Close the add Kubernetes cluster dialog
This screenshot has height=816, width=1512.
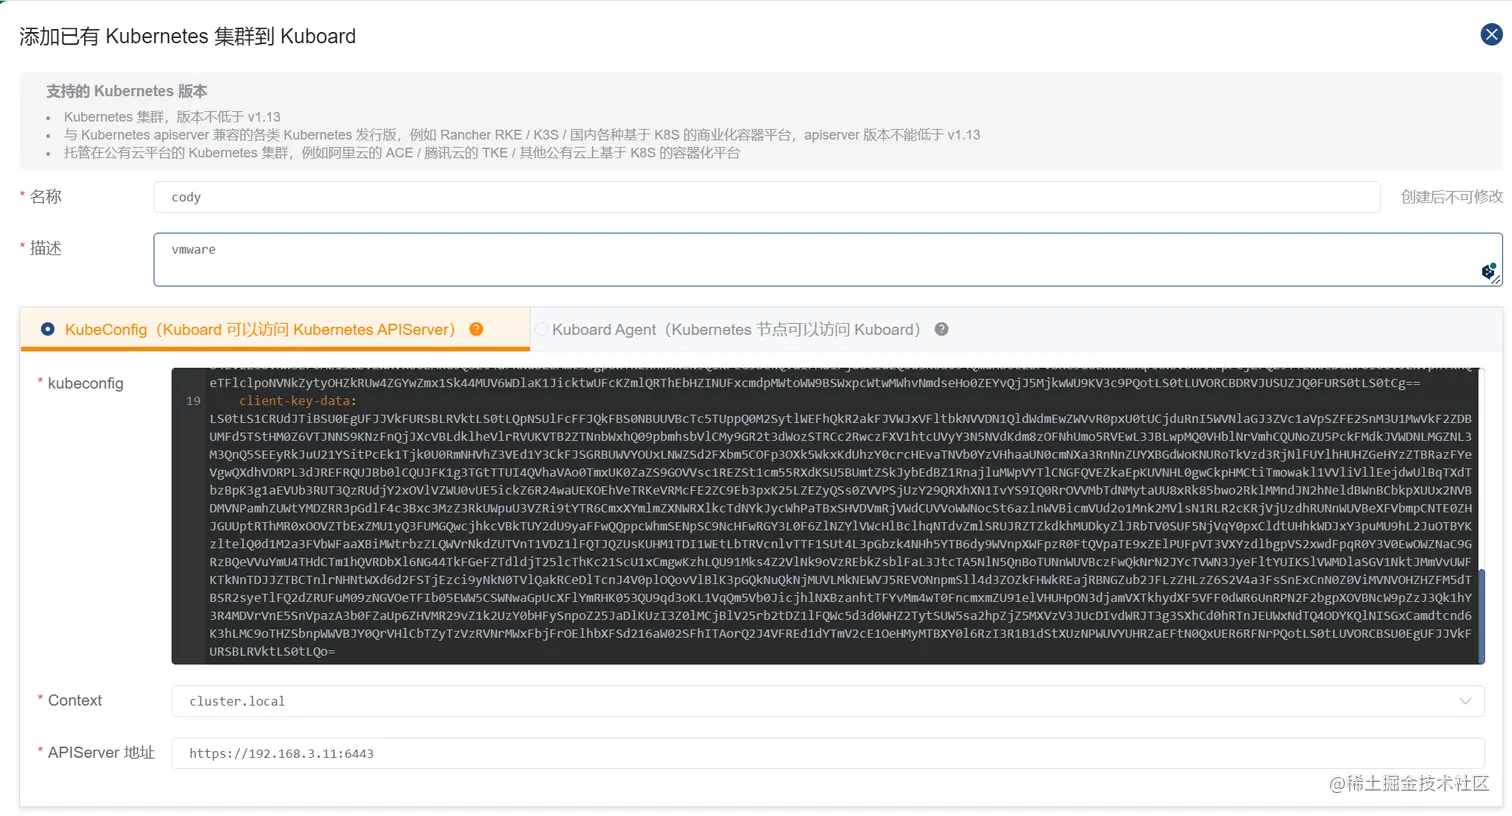point(1491,35)
